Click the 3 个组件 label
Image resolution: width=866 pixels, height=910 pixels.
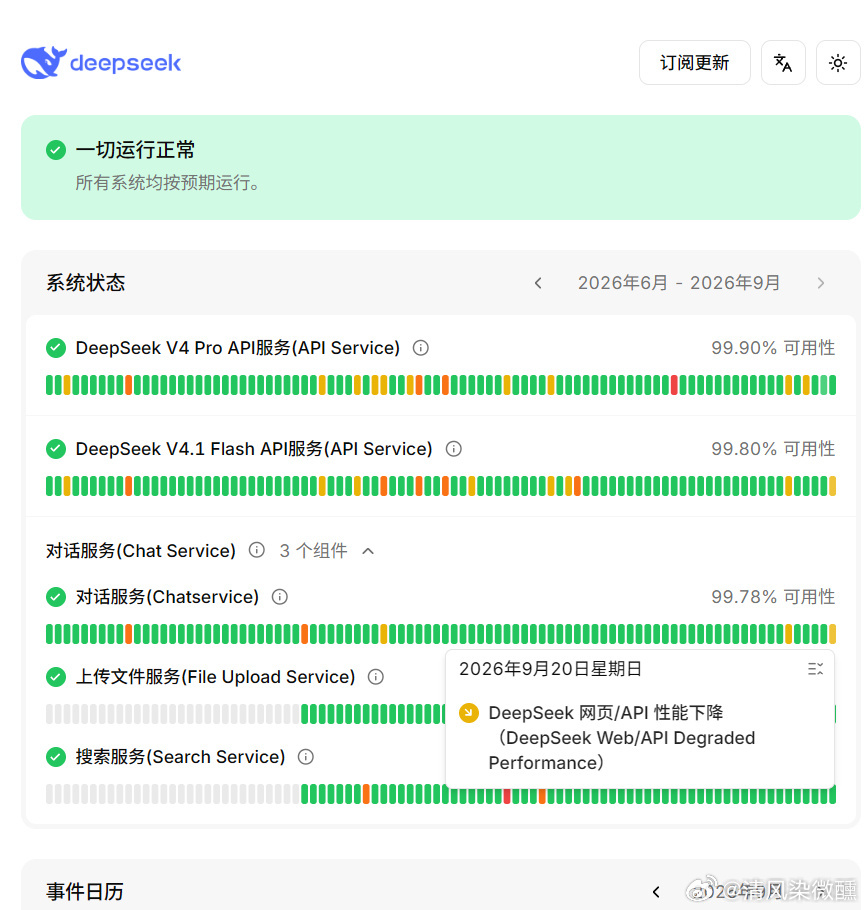click(313, 550)
